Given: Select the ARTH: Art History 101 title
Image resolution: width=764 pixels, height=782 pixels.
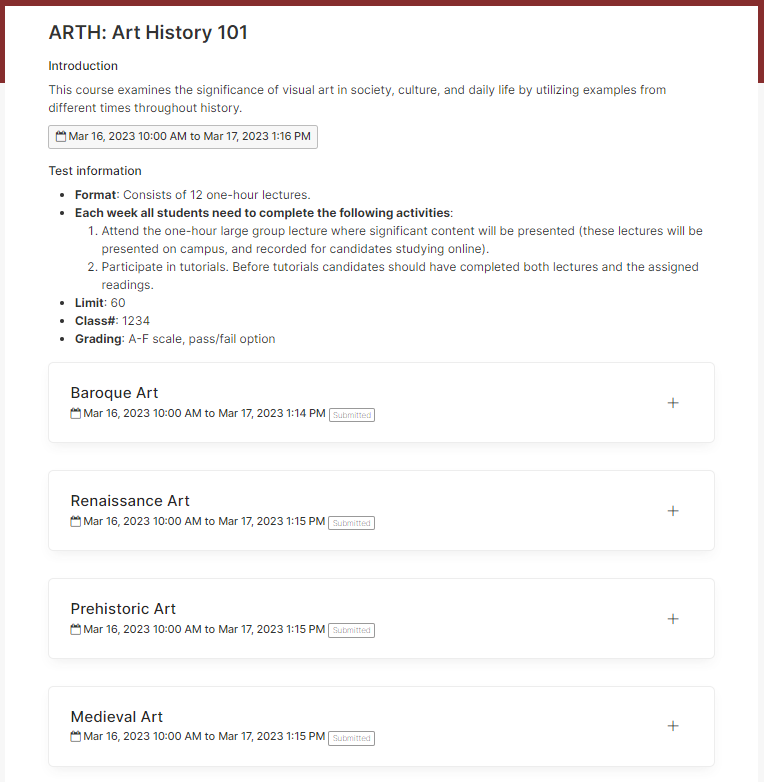Looking at the screenshot, I should (x=148, y=32).
